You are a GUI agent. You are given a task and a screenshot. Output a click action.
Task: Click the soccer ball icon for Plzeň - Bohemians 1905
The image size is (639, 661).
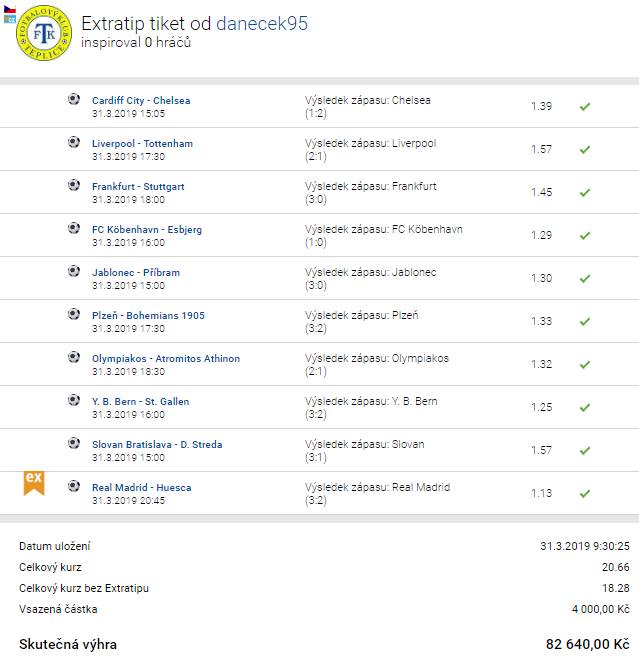(74, 314)
